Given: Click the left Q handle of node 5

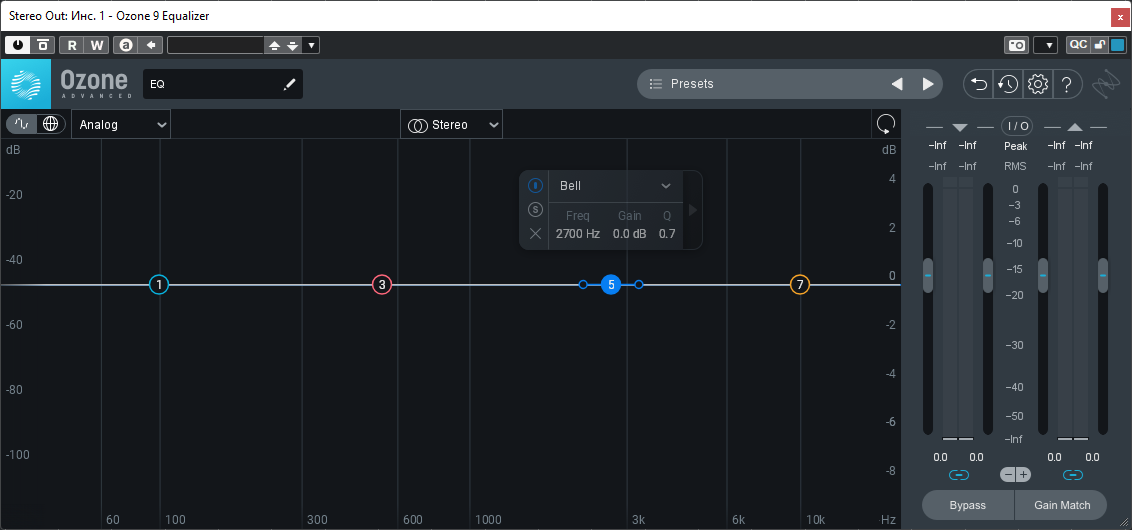Looking at the screenshot, I should 583,285.
